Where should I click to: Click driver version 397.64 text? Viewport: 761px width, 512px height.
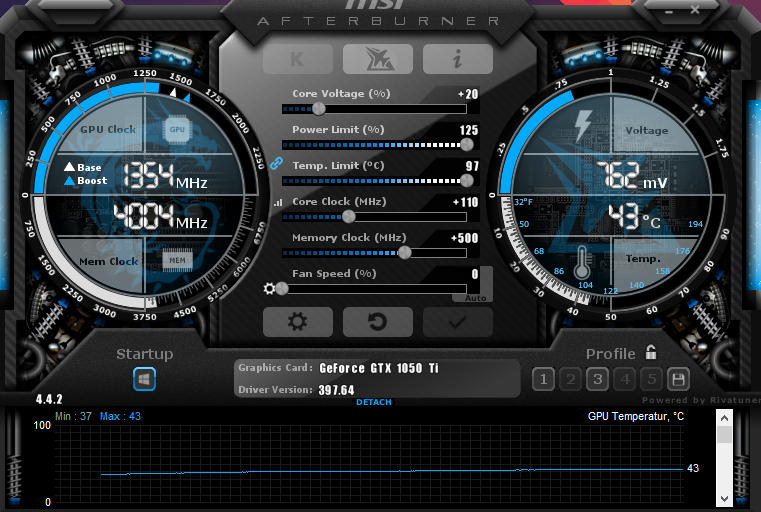point(336,390)
